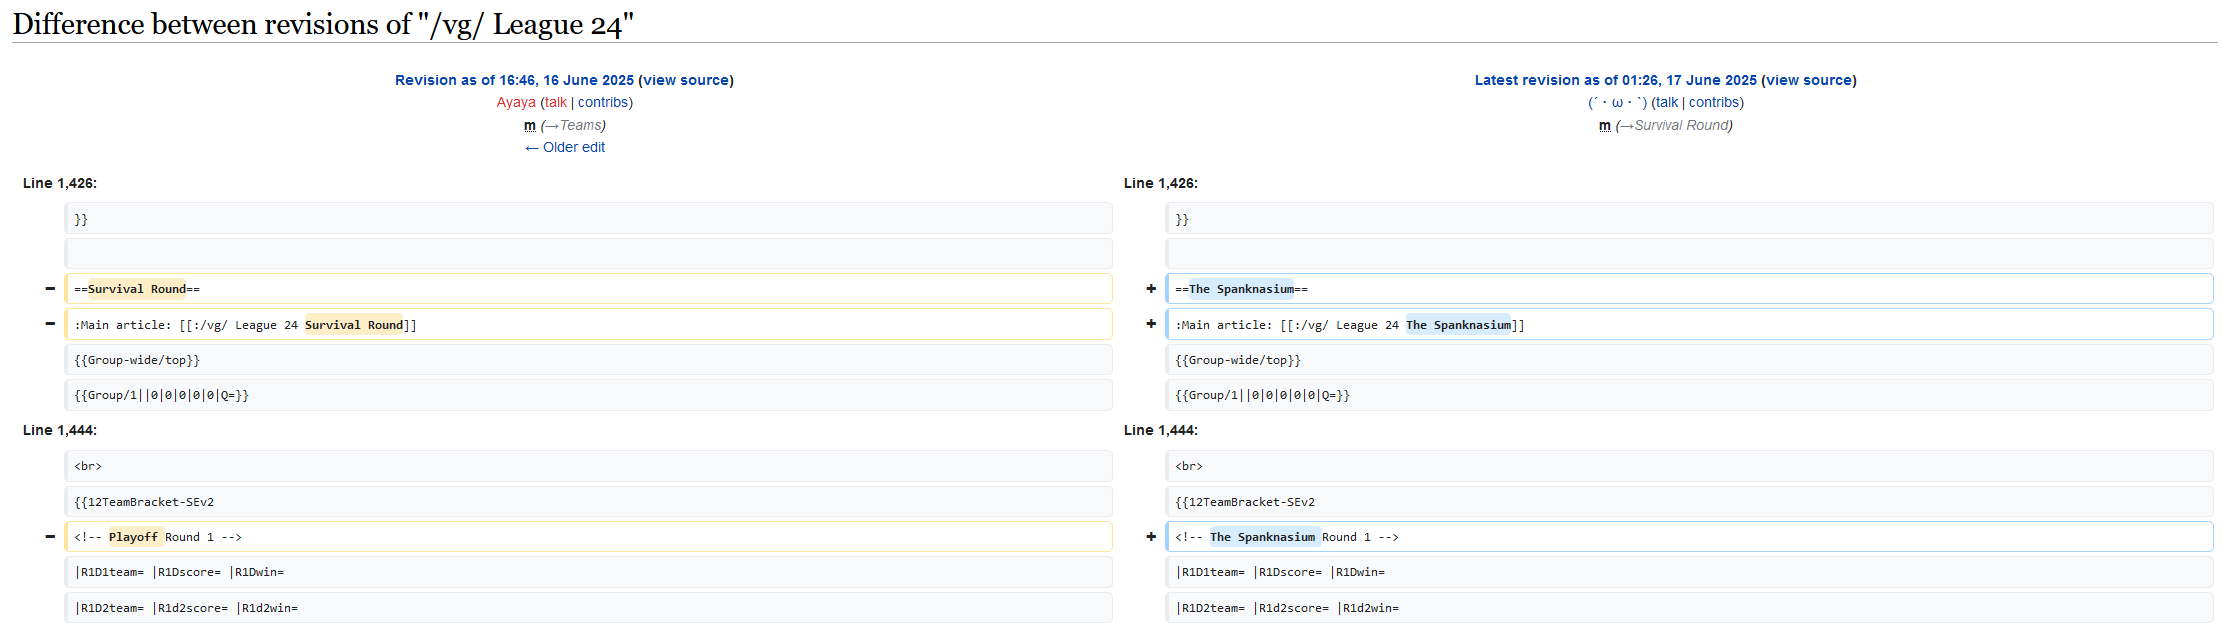Go to the Older edit diff
This screenshot has width=2222, height=625.
tap(565, 147)
